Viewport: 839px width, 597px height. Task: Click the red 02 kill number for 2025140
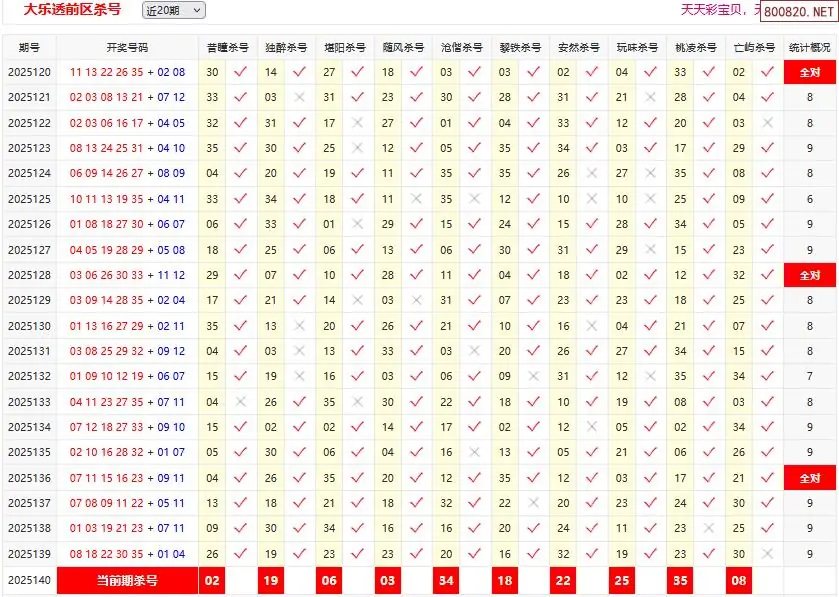(x=211, y=580)
